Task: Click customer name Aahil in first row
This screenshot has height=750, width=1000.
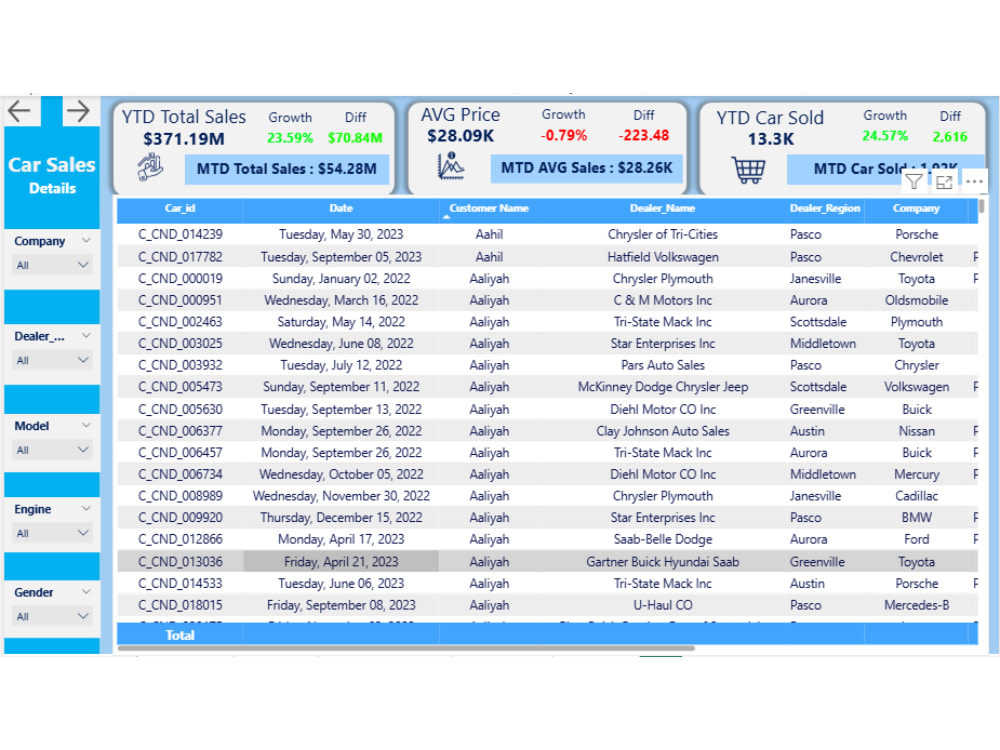Action: [x=489, y=234]
